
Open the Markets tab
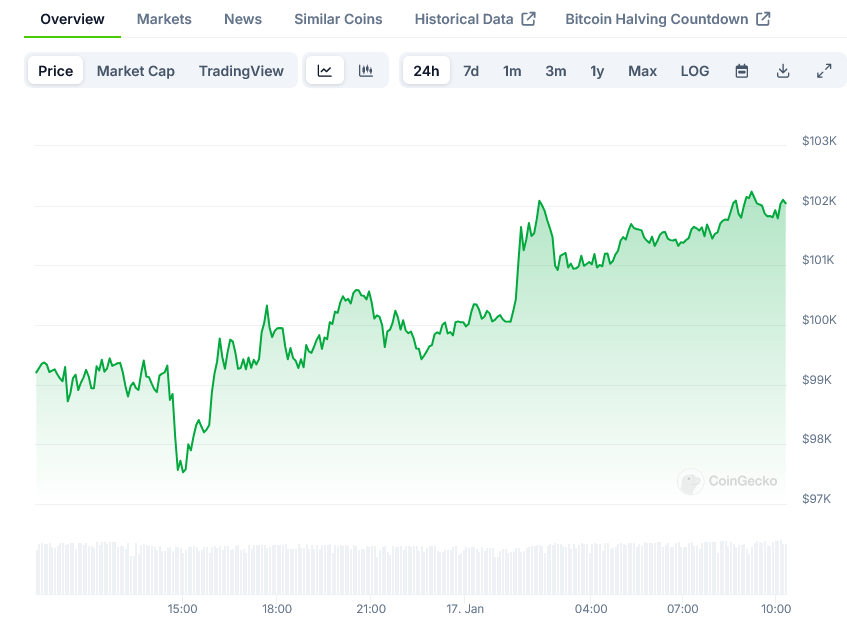coord(164,19)
